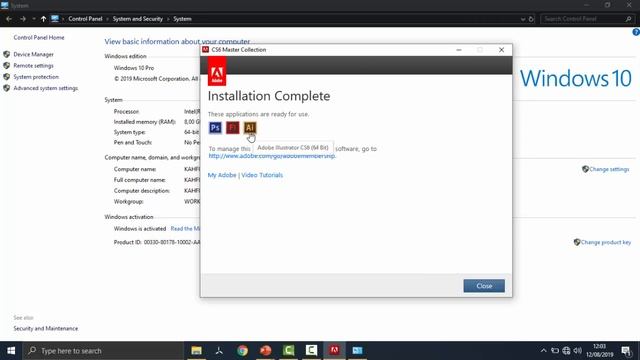This screenshot has height=360, width=640.
Task: Open Control Panel help question icon
Action: (x=636, y=32)
